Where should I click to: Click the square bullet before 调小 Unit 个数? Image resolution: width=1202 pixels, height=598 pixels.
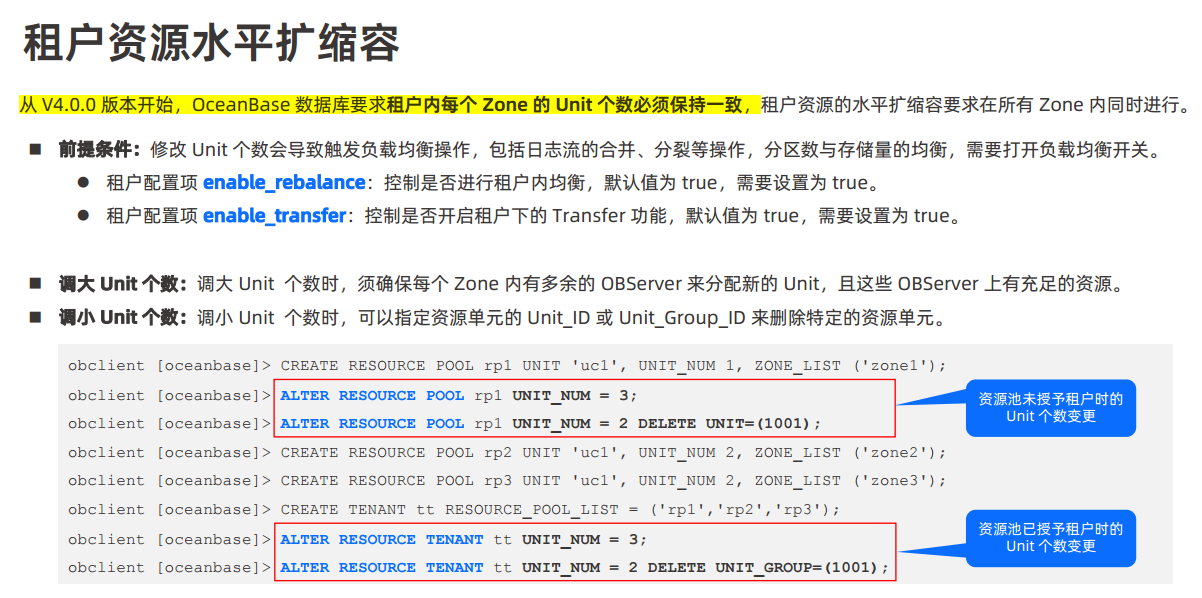click(35, 318)
